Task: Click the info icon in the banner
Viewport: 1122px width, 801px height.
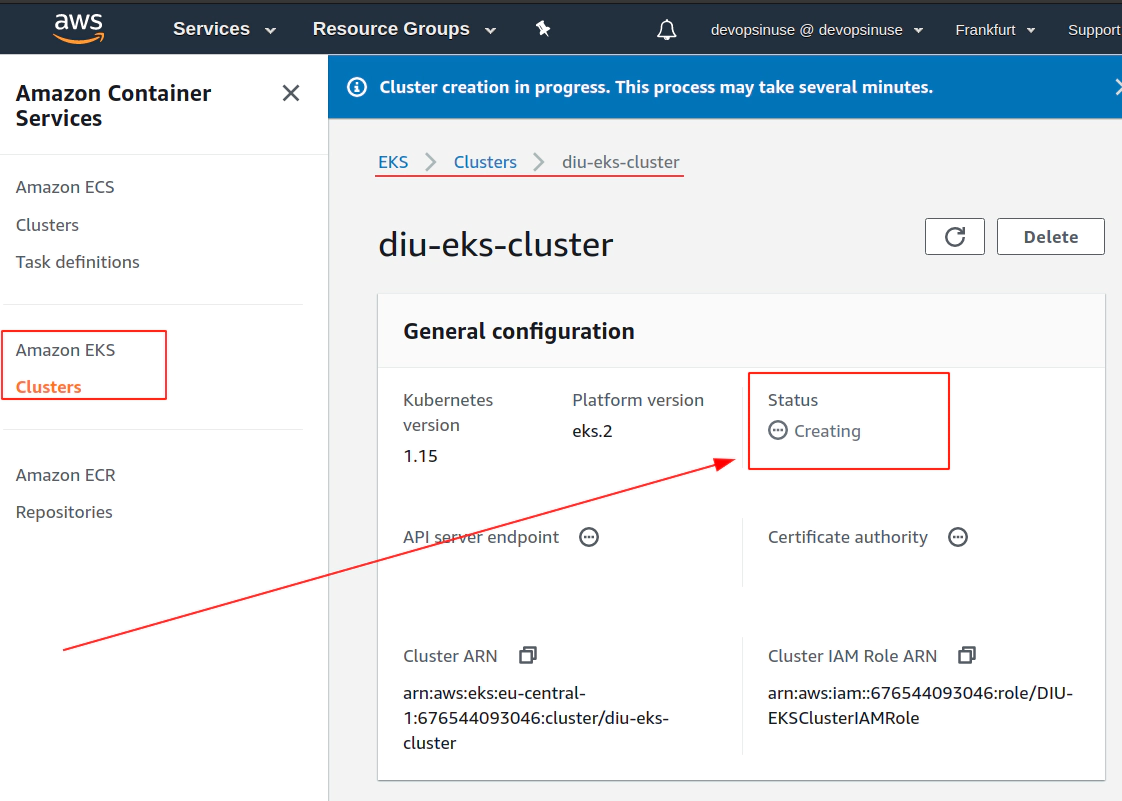Action: tap(357, 87)
